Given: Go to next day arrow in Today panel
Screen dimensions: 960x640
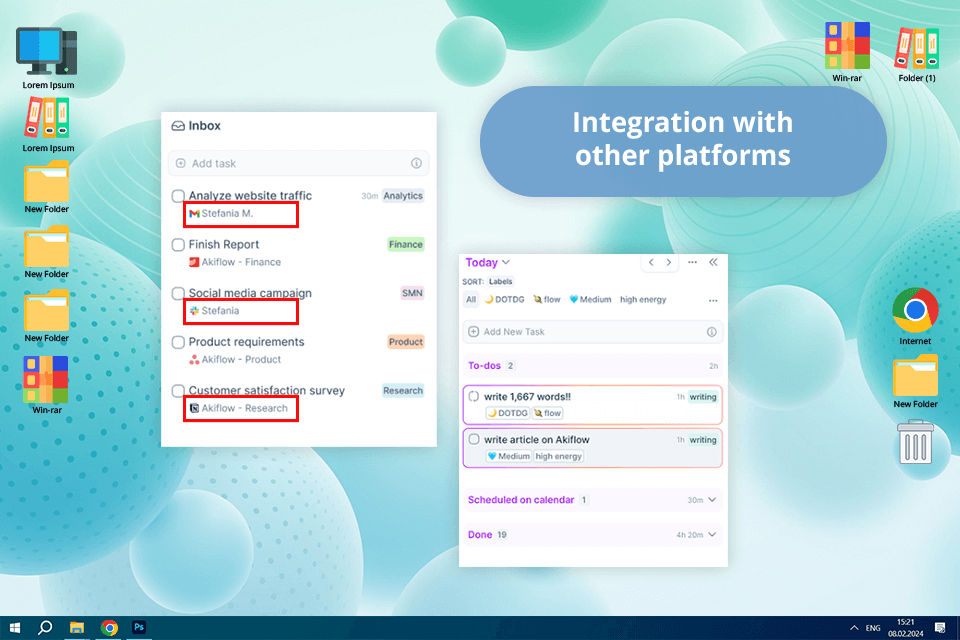Looking at the screenshot, I should [669, 262].
